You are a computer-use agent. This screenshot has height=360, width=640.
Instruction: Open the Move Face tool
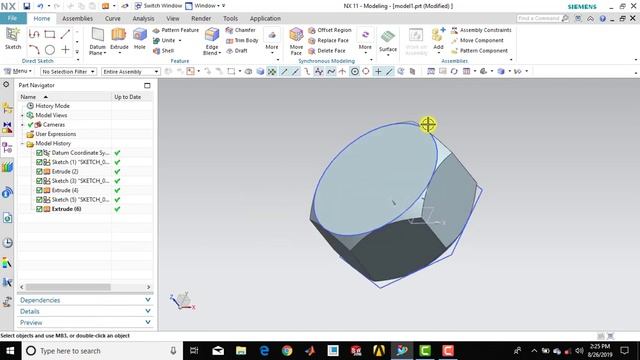tap(296, 41)
